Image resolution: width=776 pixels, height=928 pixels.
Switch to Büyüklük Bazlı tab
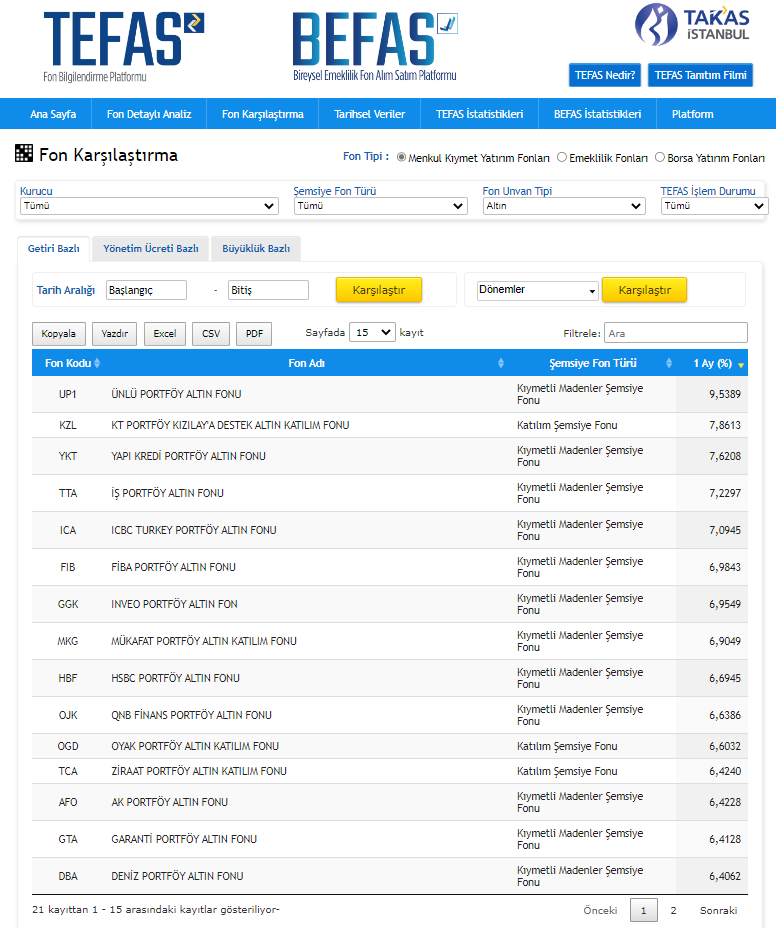pos(256,249)
